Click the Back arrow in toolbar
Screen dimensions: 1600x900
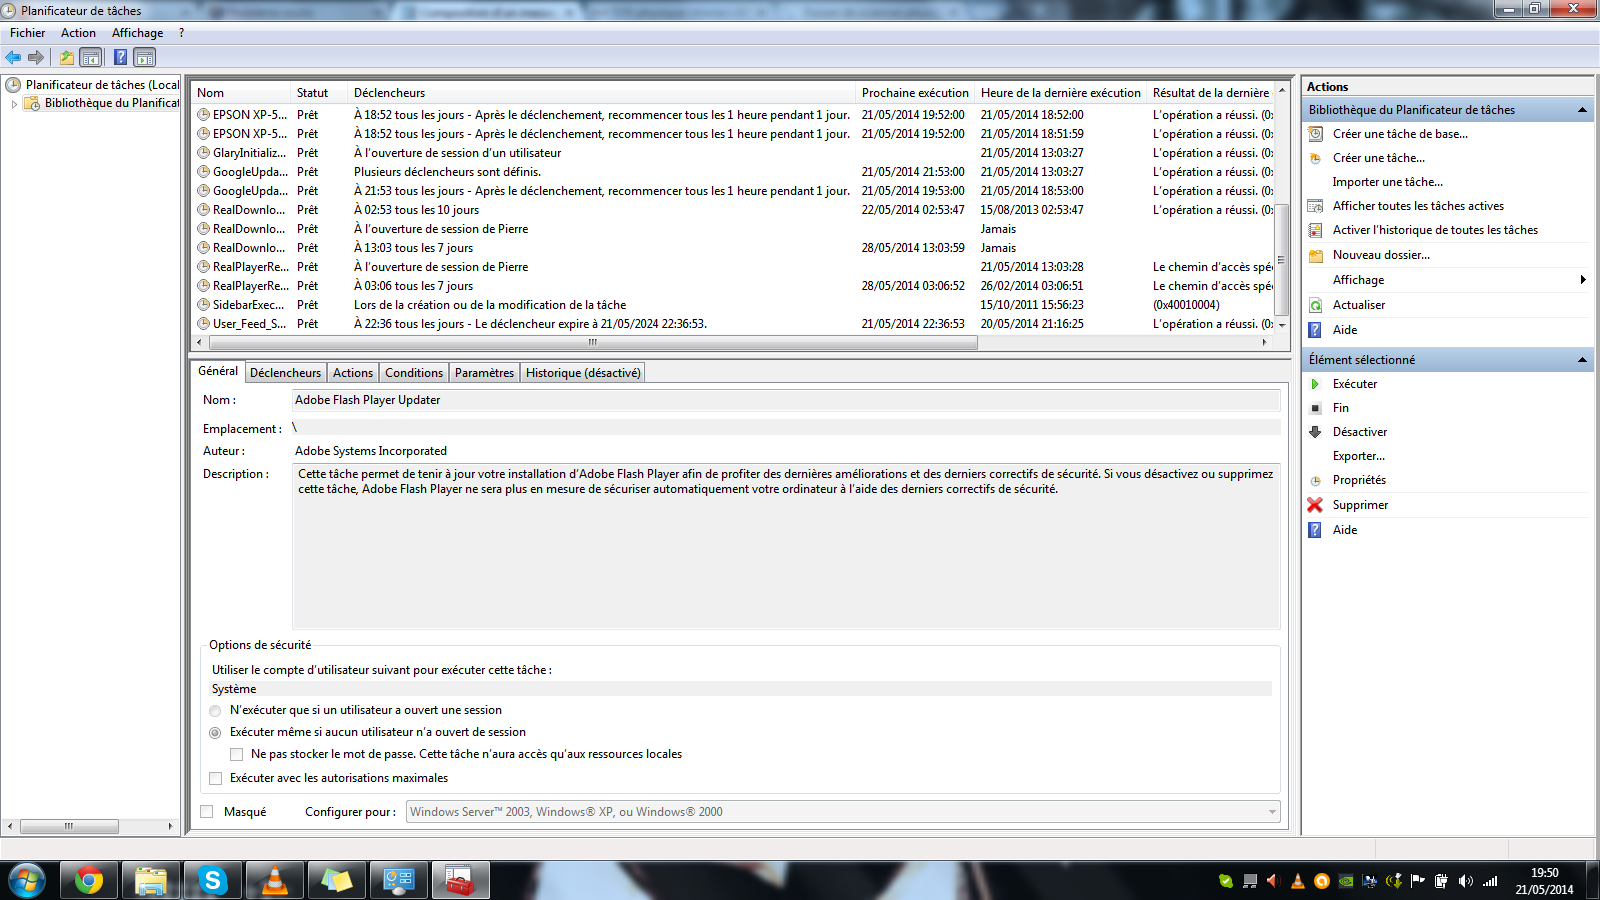pos(13,58)
